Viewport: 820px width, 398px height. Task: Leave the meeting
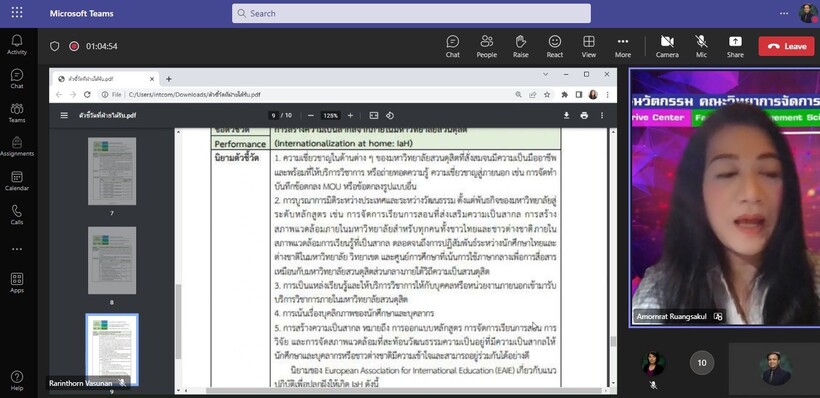pos(787,46)
